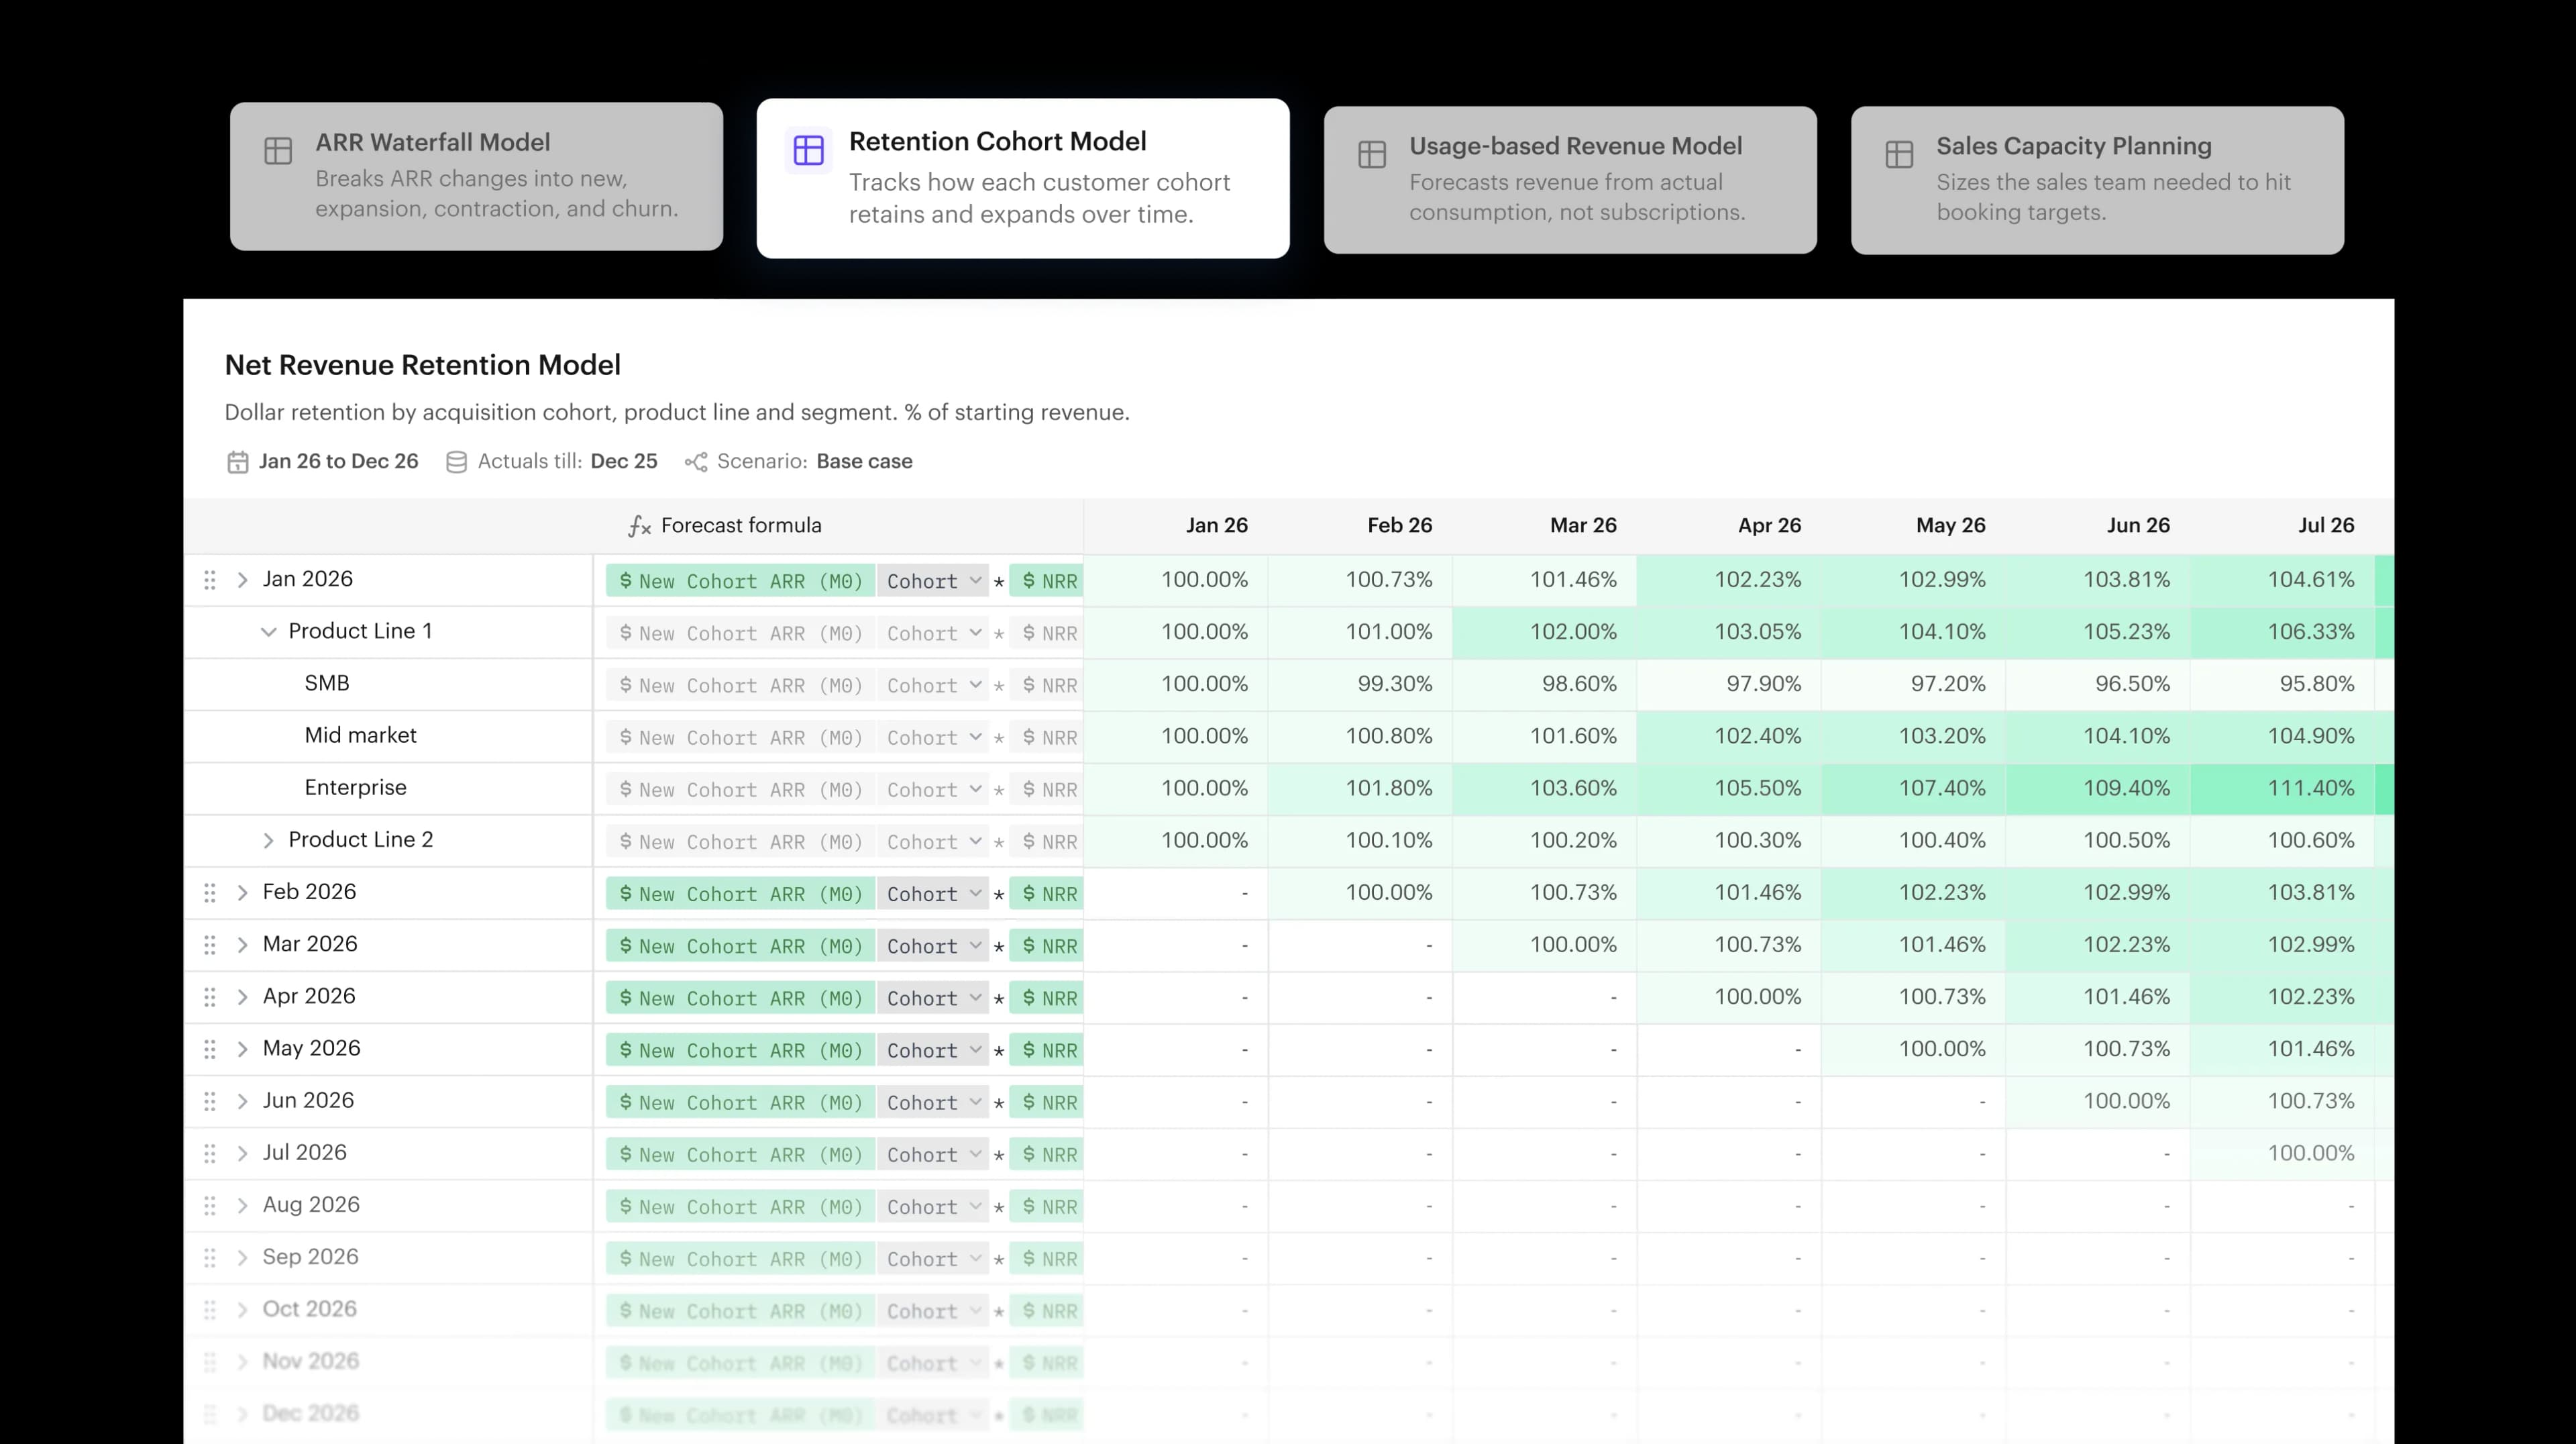Open the Cohort dropdown in SMB row formula
Viewport: 2576px width, 1444px height.
click(933, 685)
